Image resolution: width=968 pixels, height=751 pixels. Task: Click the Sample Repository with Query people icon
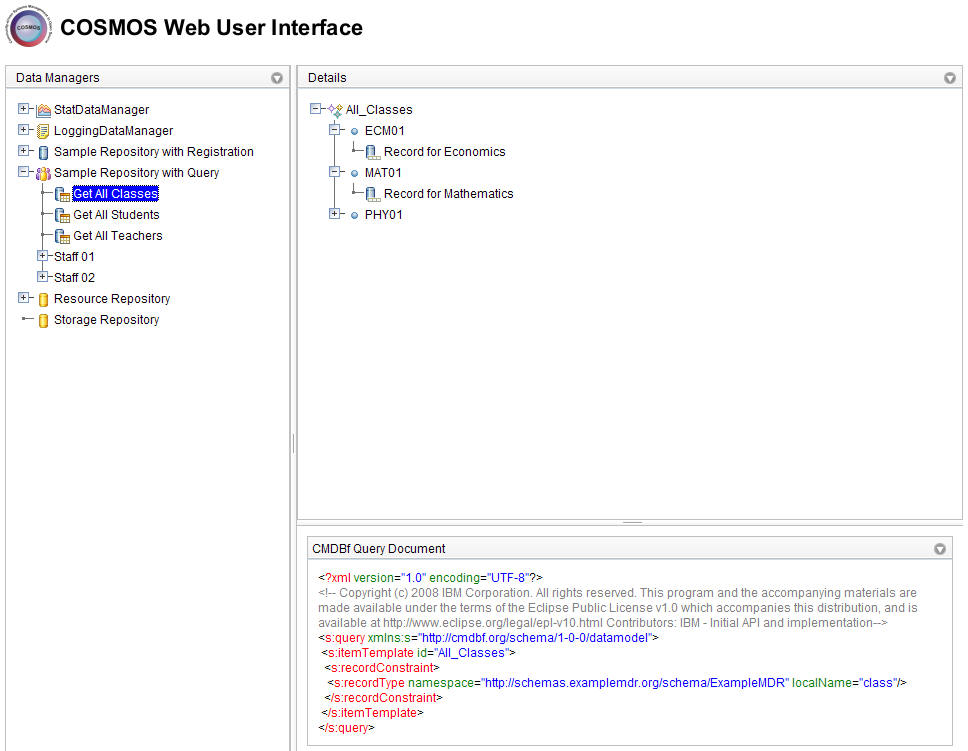[x=43, y=174]
